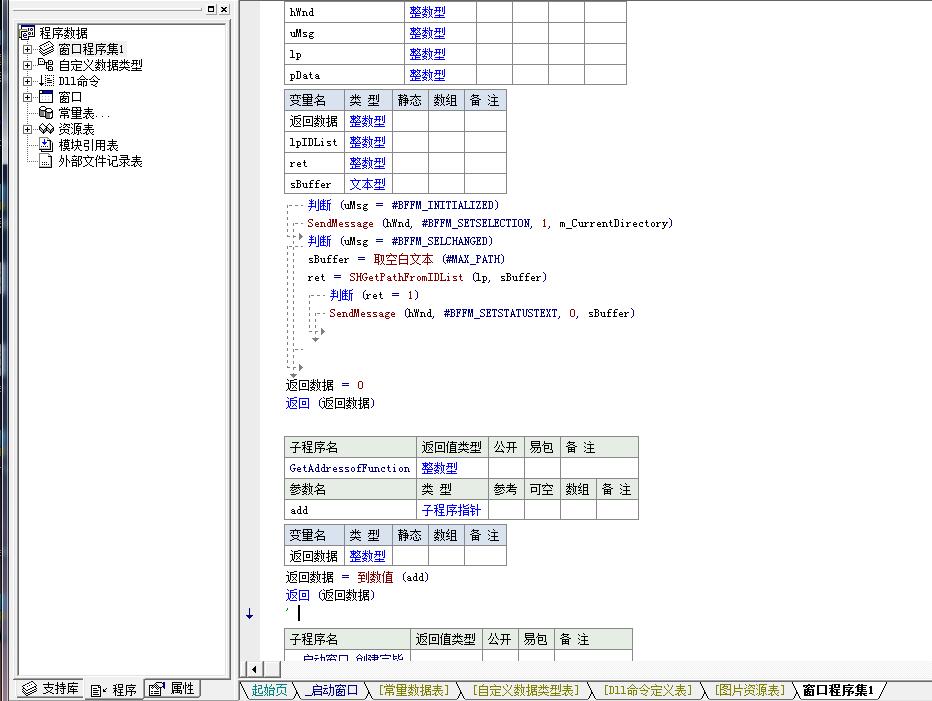Open the [自定义数据类型表] tab

pos(525,690)
